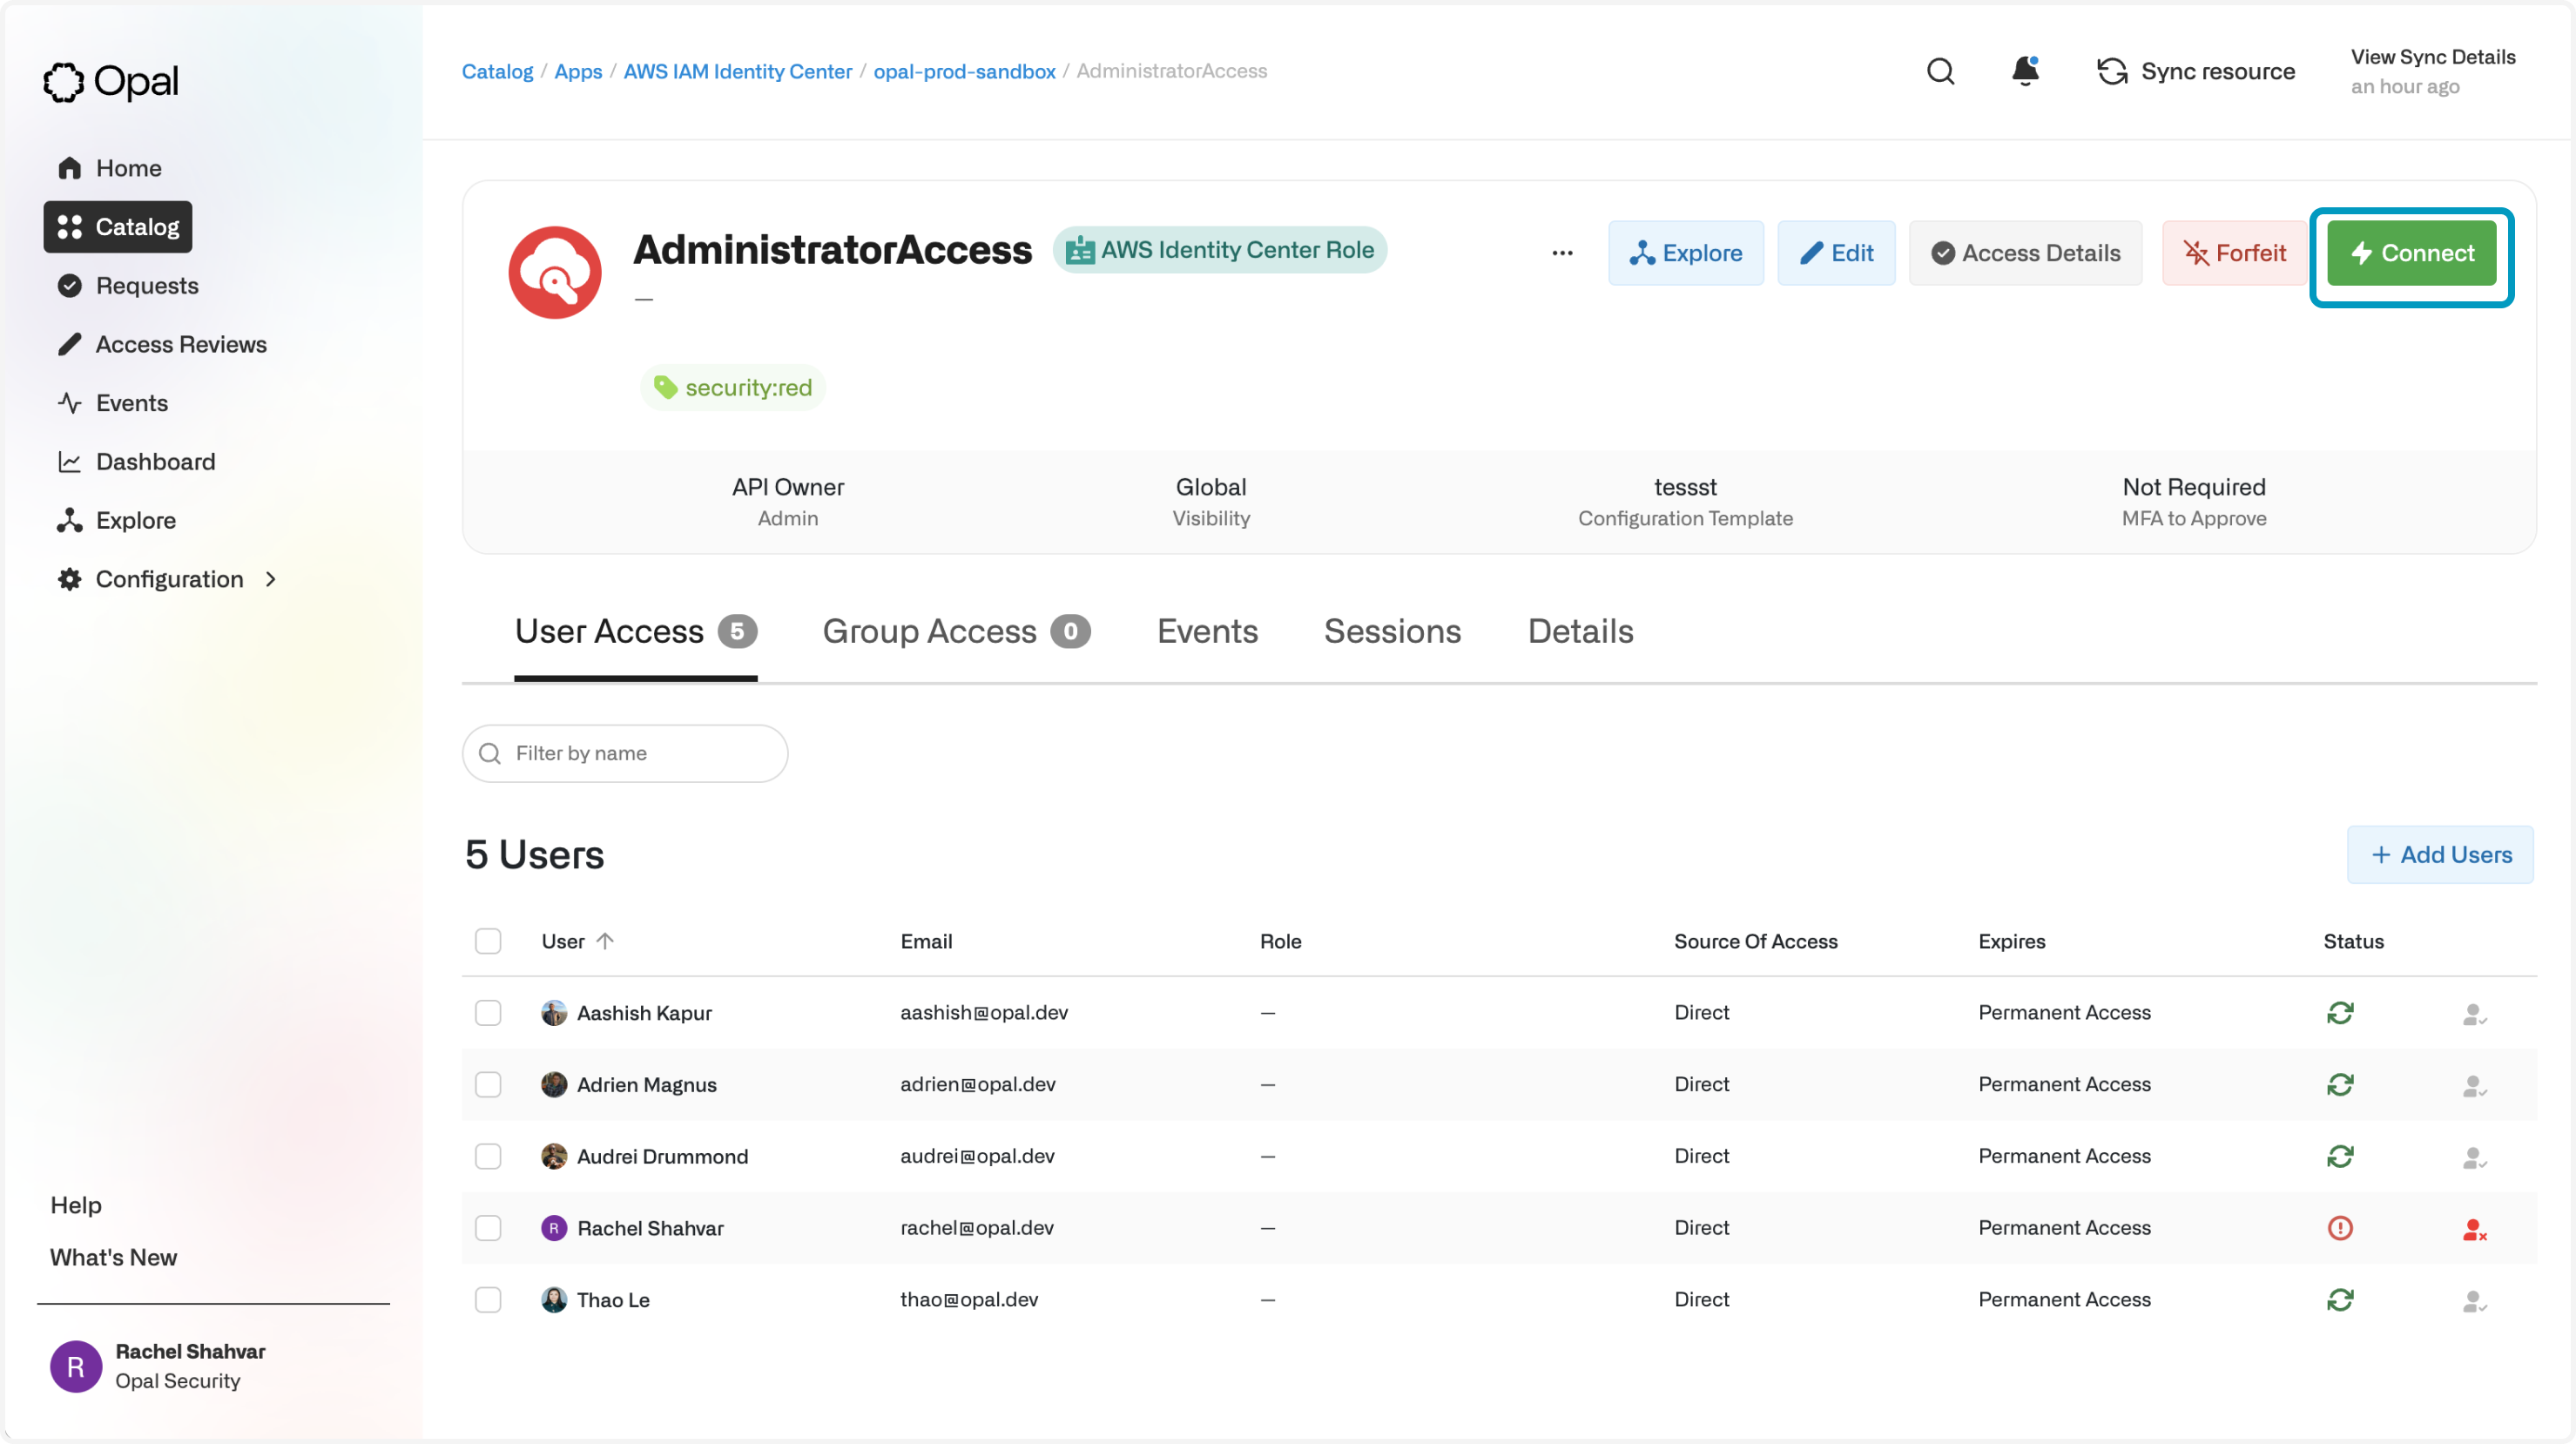Click sync status icon for Audrei Drummond
Image resolution: width=2576 pixels, height=1444 pixels.
2340,1156
